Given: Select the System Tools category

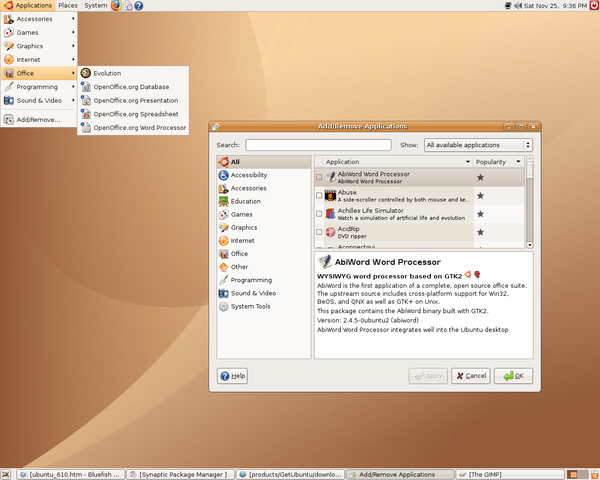Looking at the screenshot, I should [x=264, y=306].
